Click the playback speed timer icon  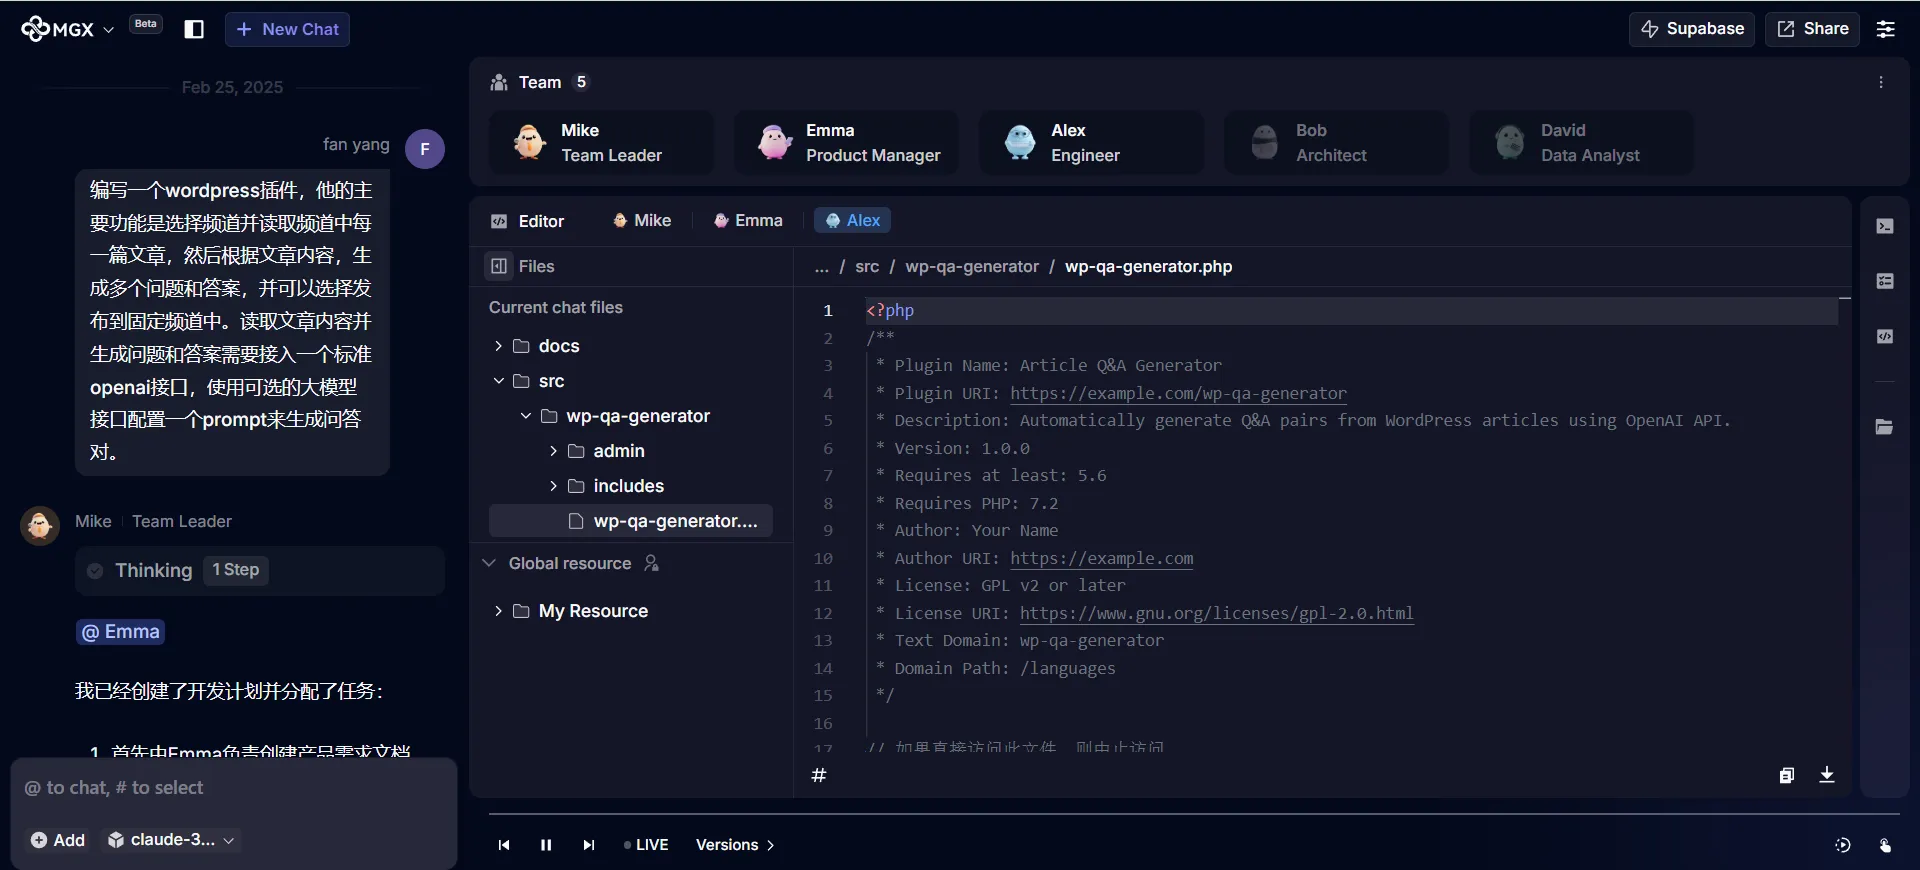click(1843, 845)
